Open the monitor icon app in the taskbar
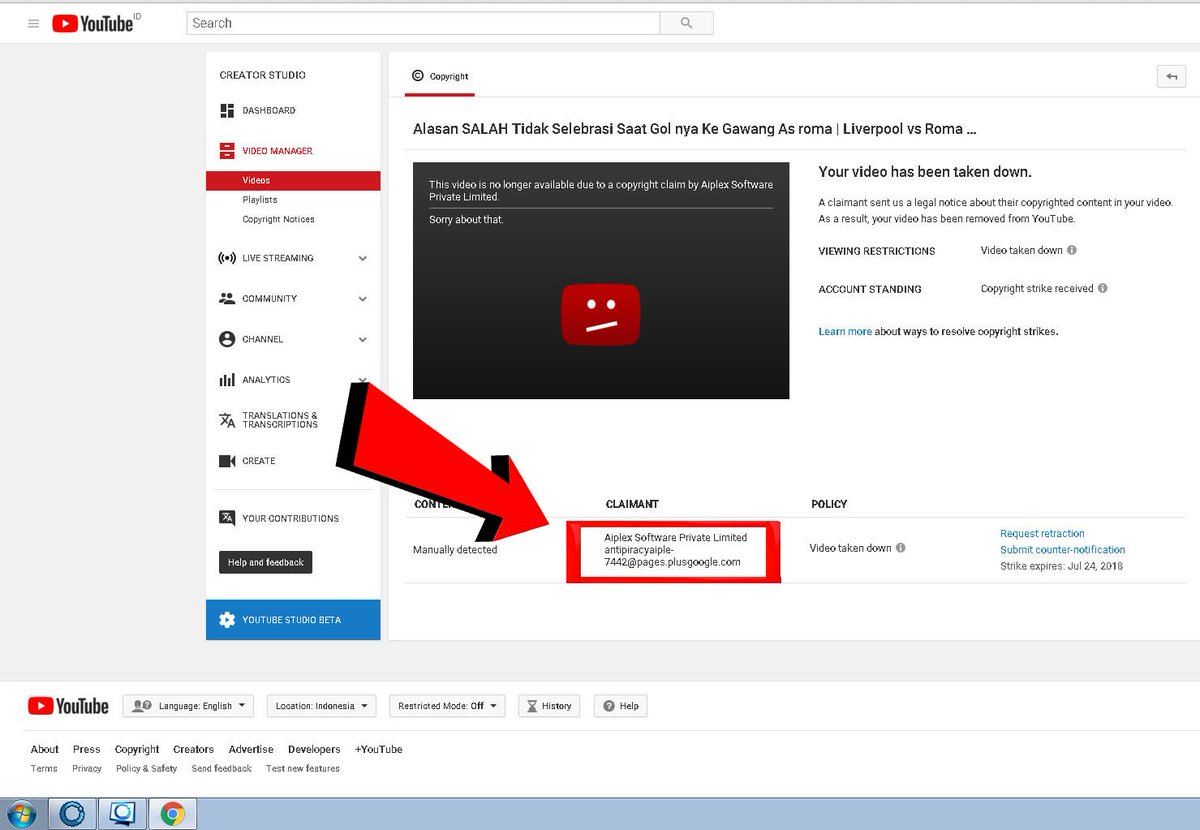The width and height of the screenshot is (1200, 830). 124,813
